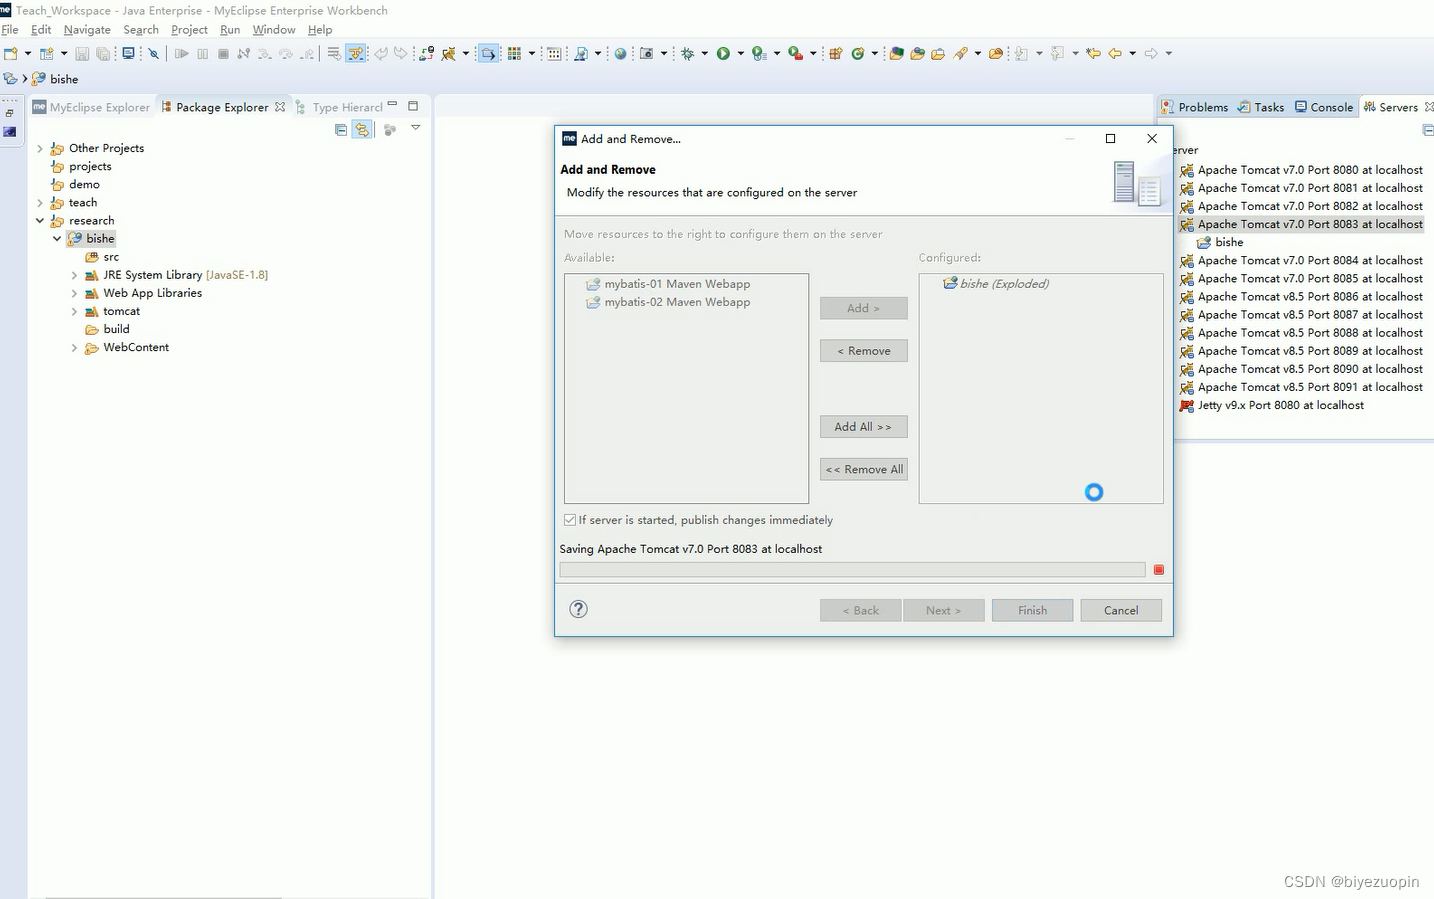Select the tomcat folder in Package Explorer
Screen dimensions: 1434x899
coord(112,311)
